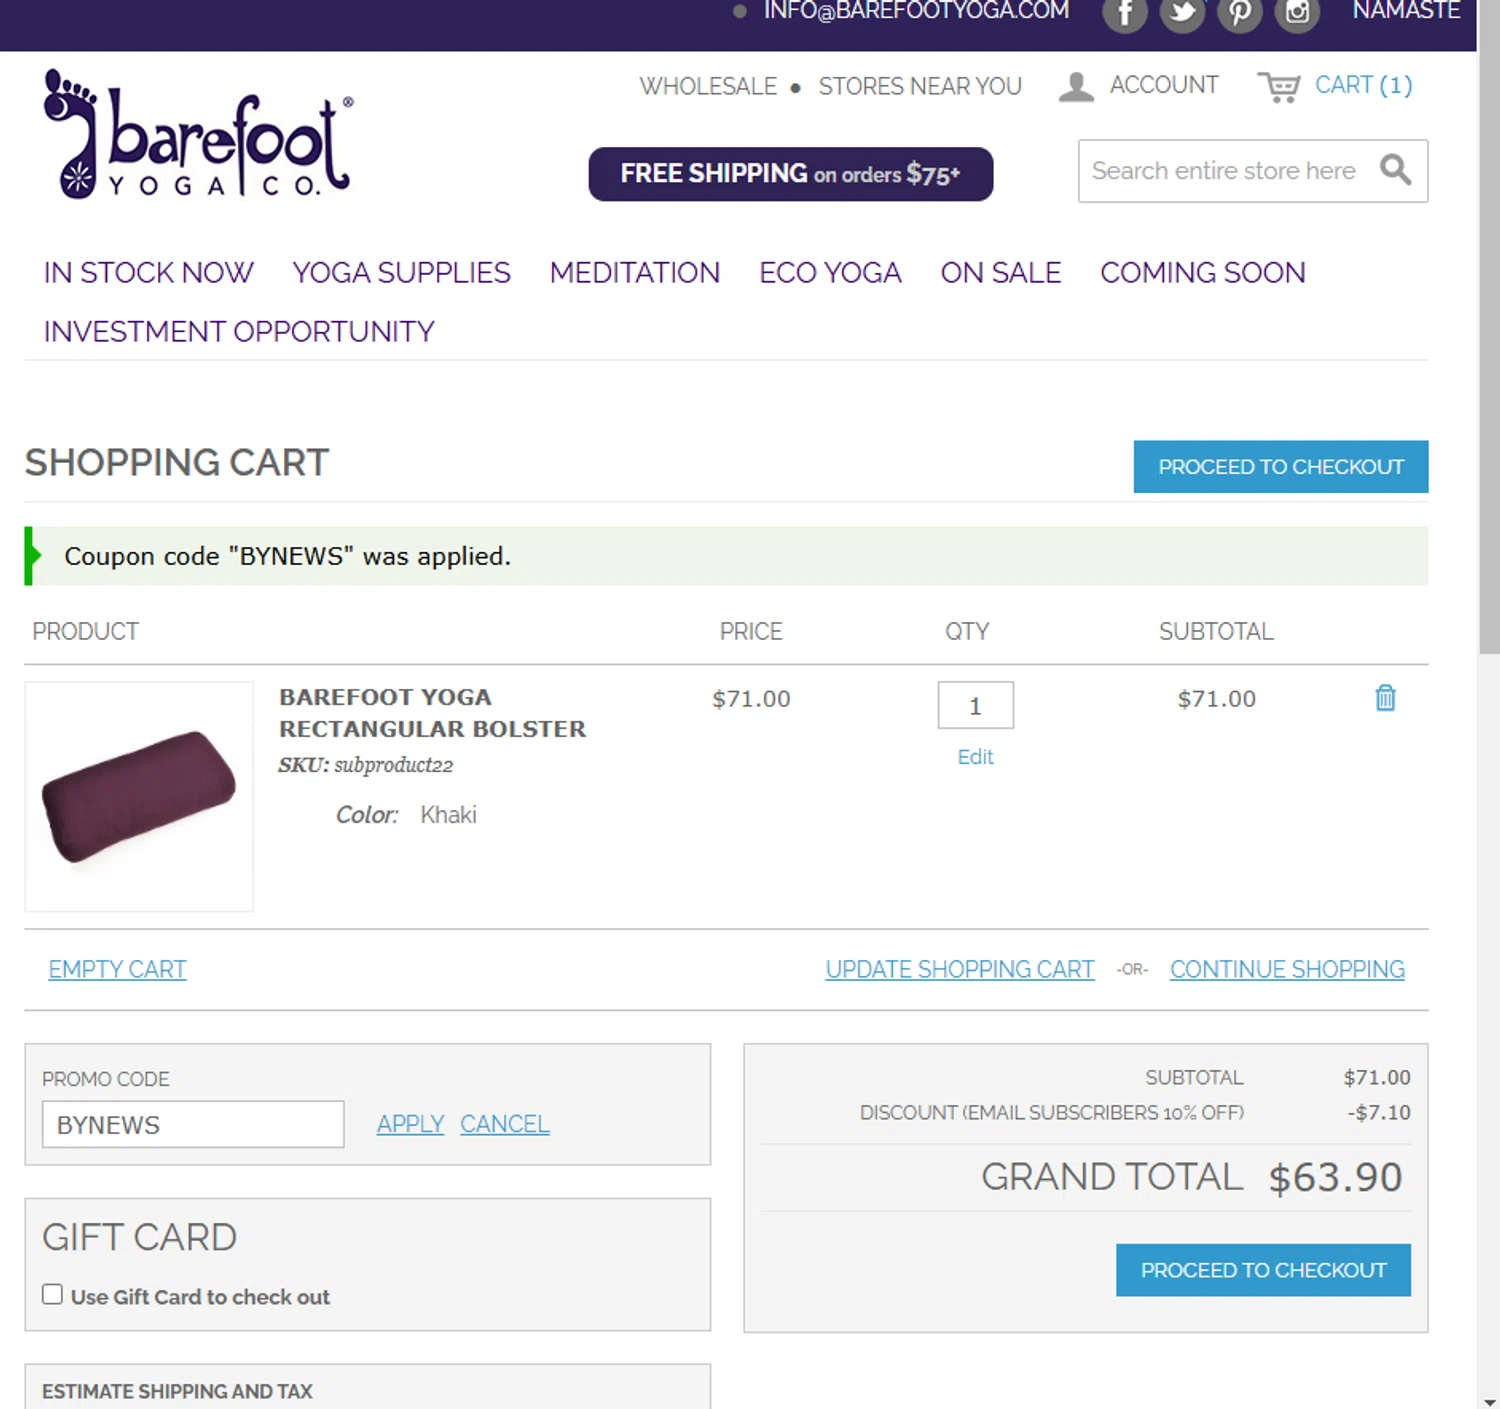Image resolution: width=1500 pixels, height=1409 pixels.
Task: Open the Instagram social icon
Action: (1297, 13)
